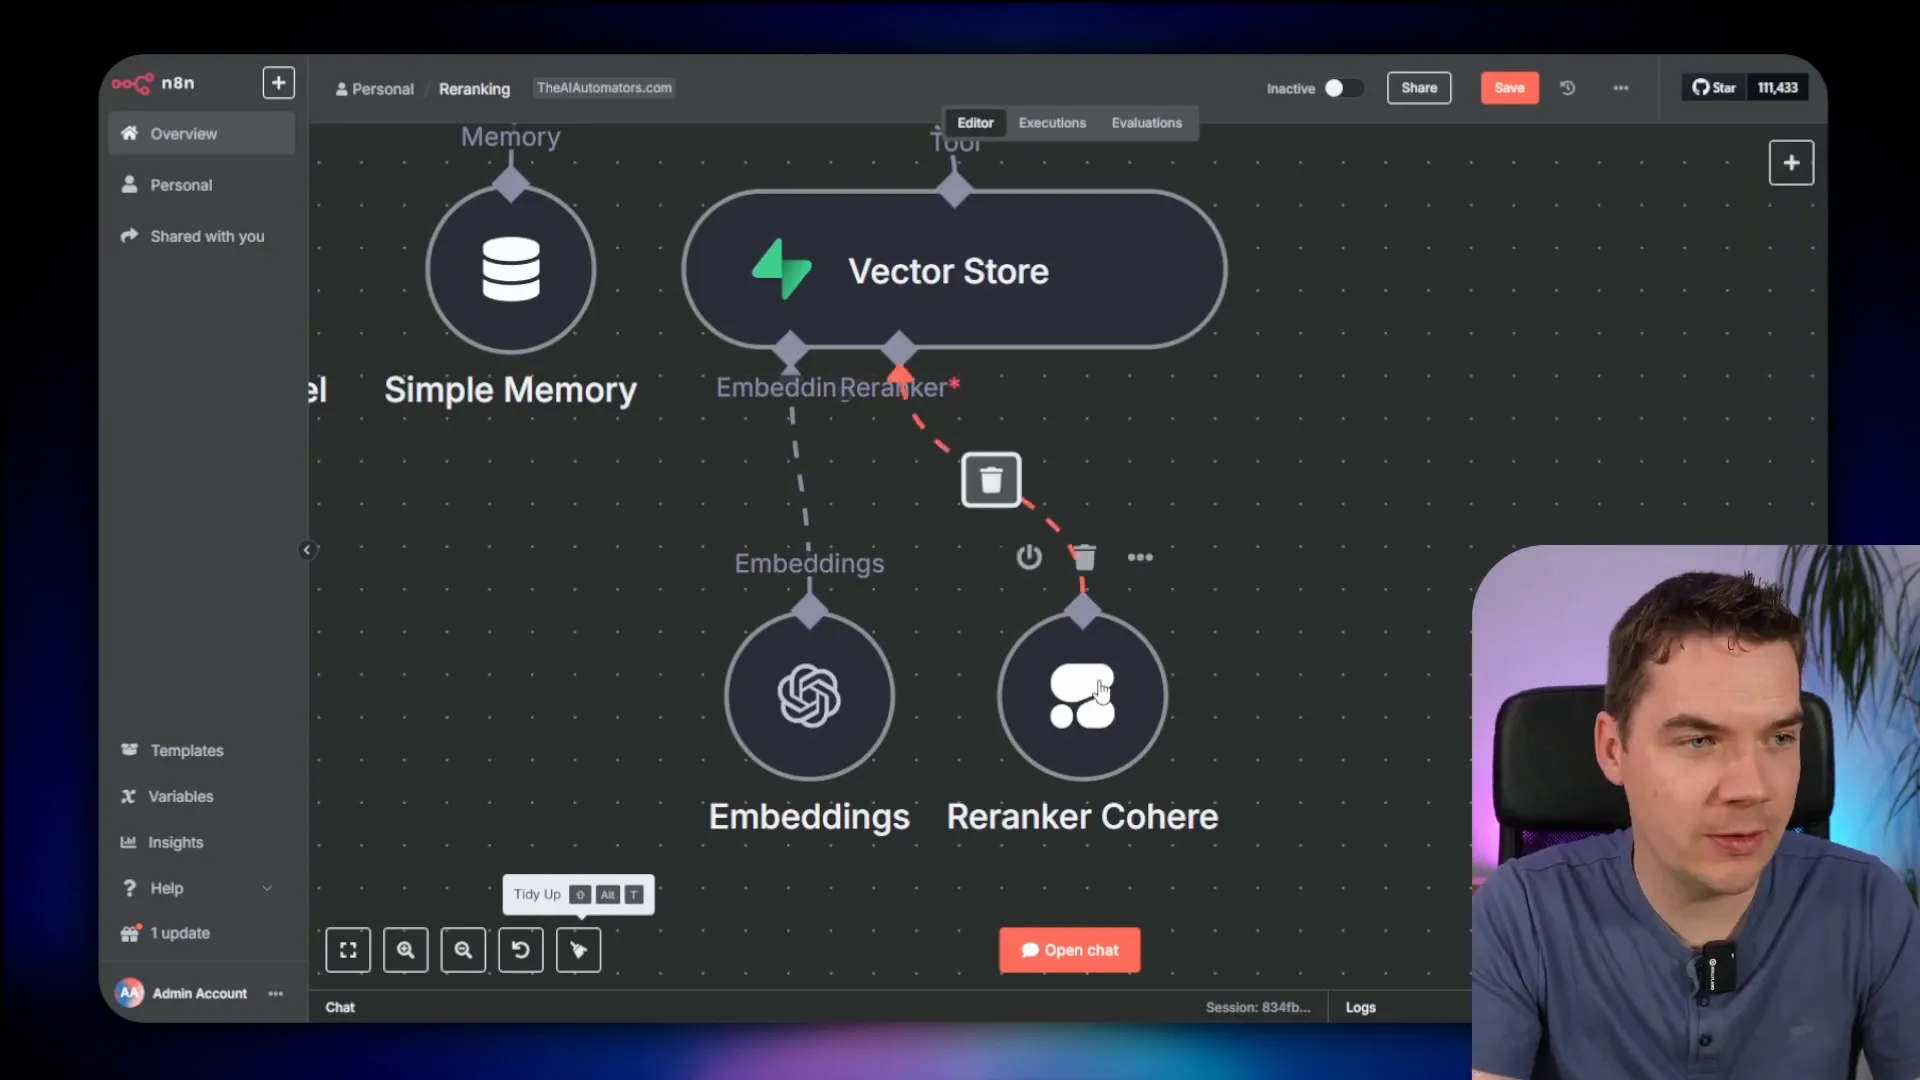1920x1080 pixels.
Task: Open the Chat panel tab
Action: (x=340, y=1007)
